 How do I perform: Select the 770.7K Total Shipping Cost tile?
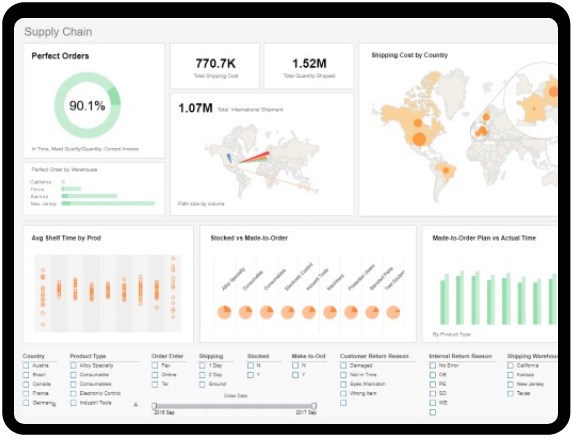pos(215,66)
